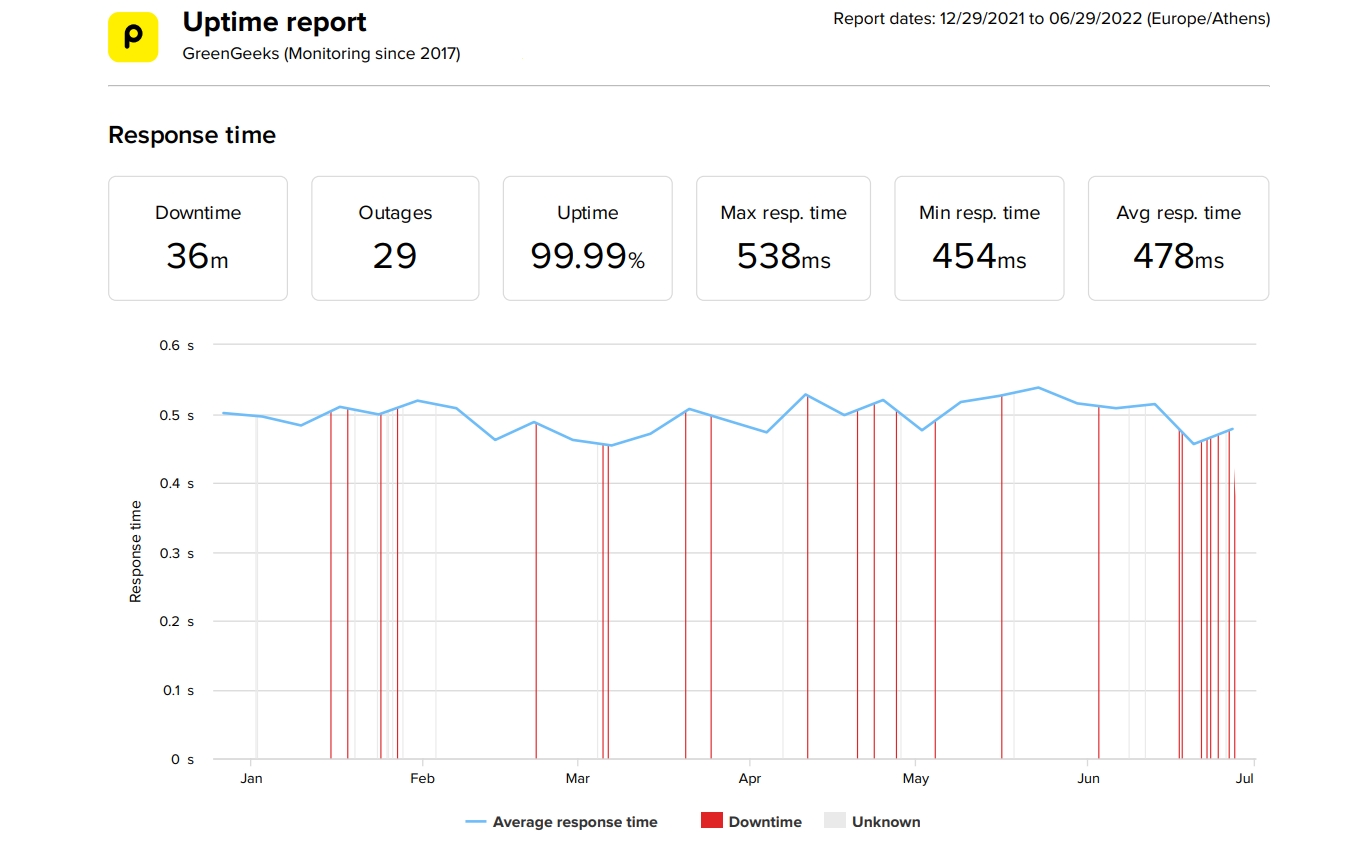Click the Uptime report heading

click(x=275, y=22)
